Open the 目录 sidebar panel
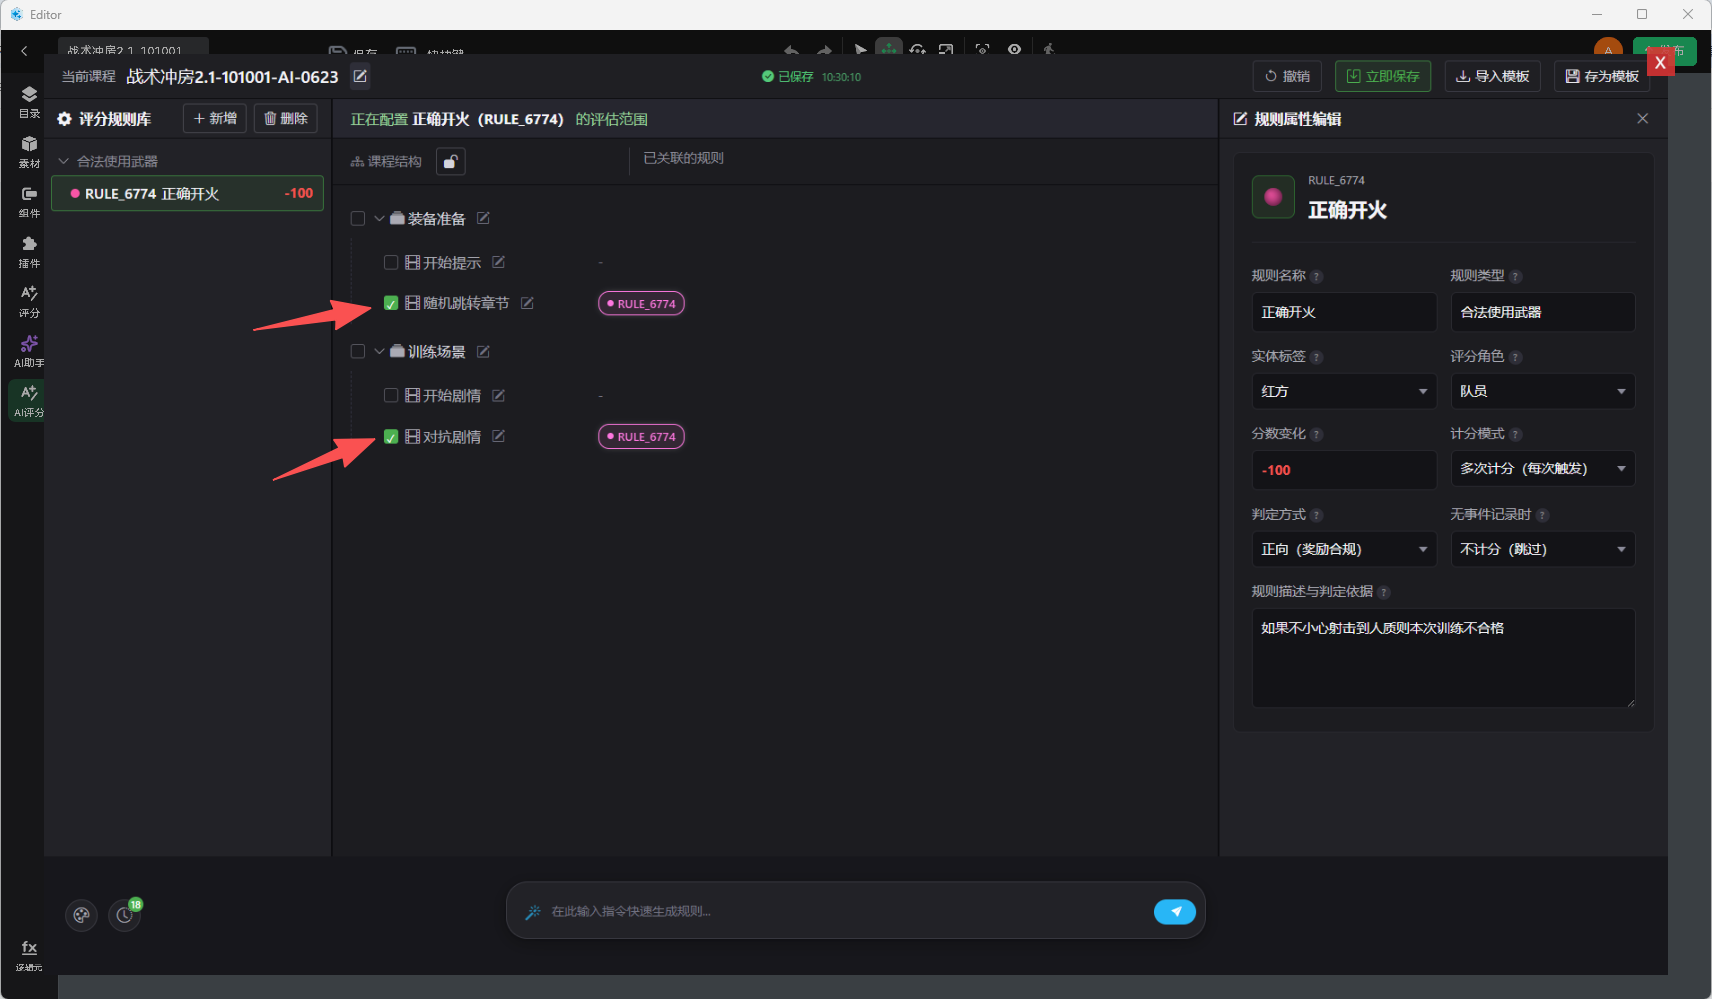The image size is (1712, 999). pos(29,102)
